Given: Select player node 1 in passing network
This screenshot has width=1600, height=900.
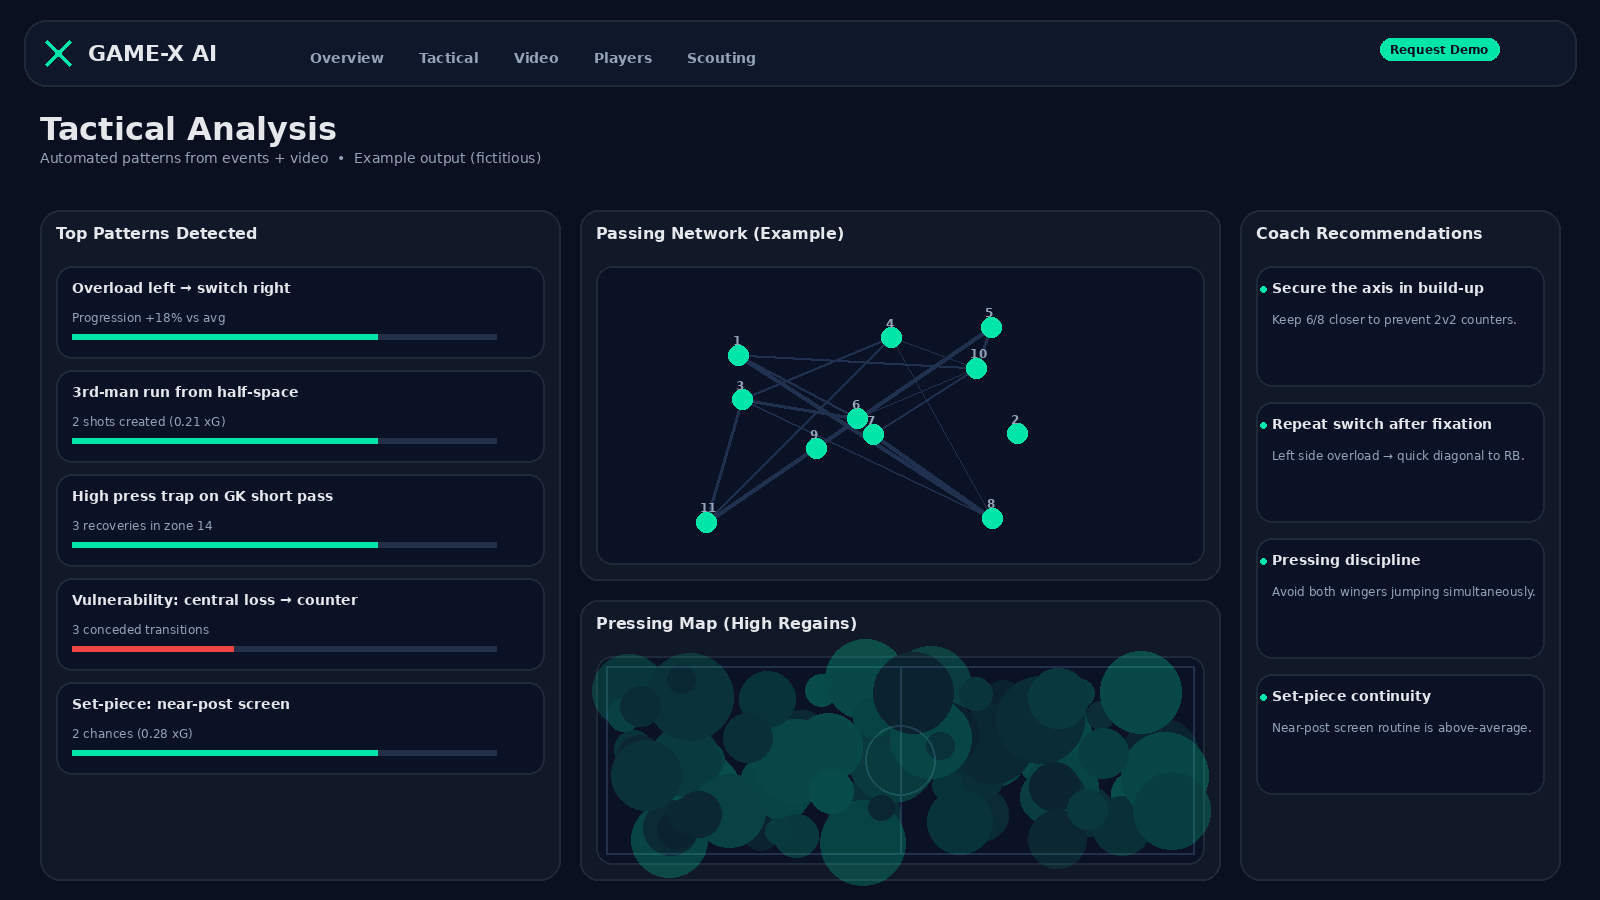Looking at the screenshot, I should click(738, 356).
